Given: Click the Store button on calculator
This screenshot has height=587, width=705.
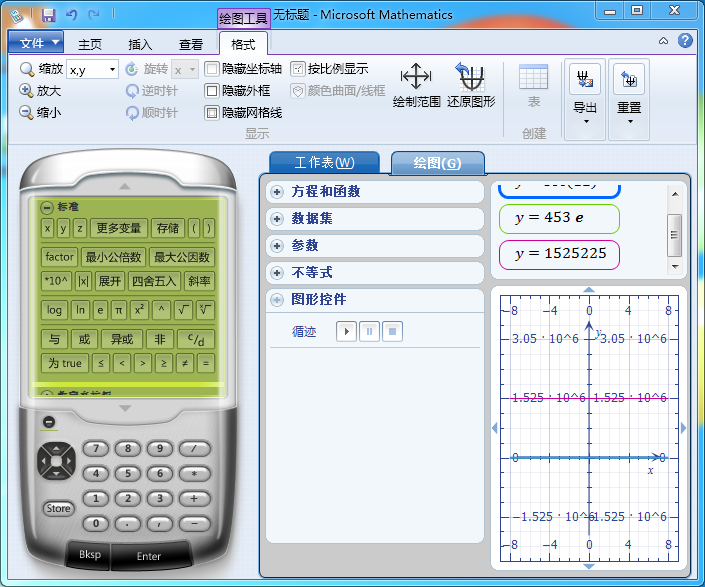Looking at the screenshot, I should point(59,509).
